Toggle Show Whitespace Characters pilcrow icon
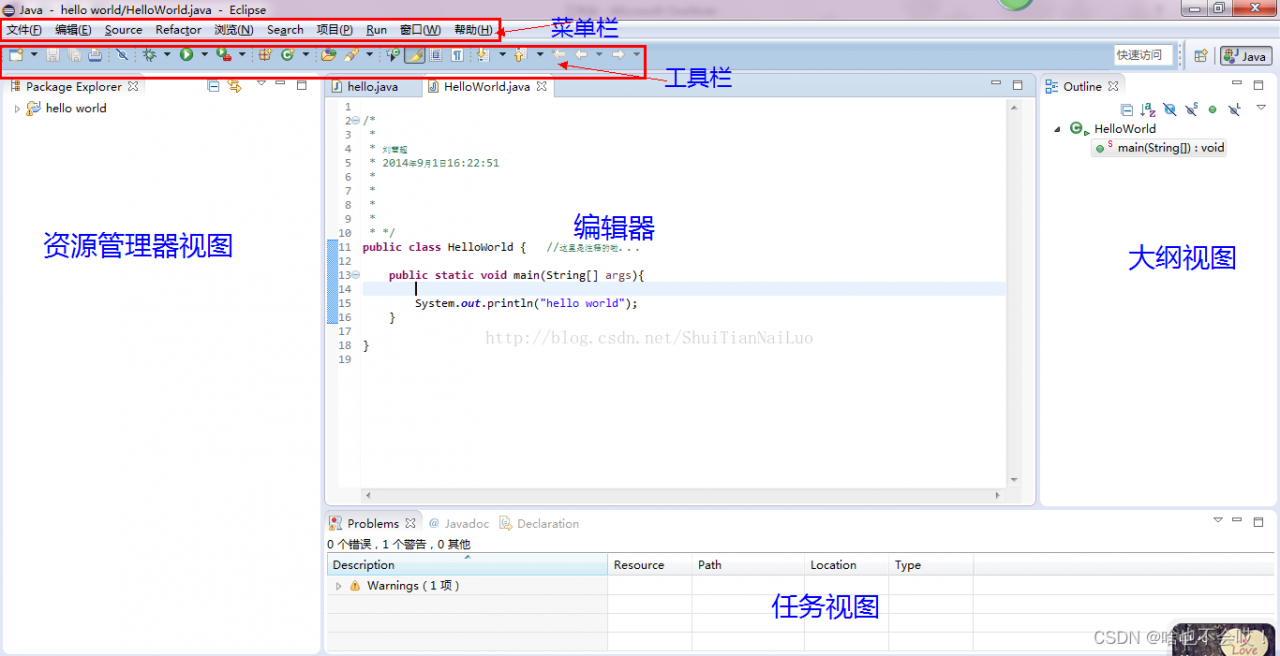1280x656 pixels. click(x=457, y=55)
